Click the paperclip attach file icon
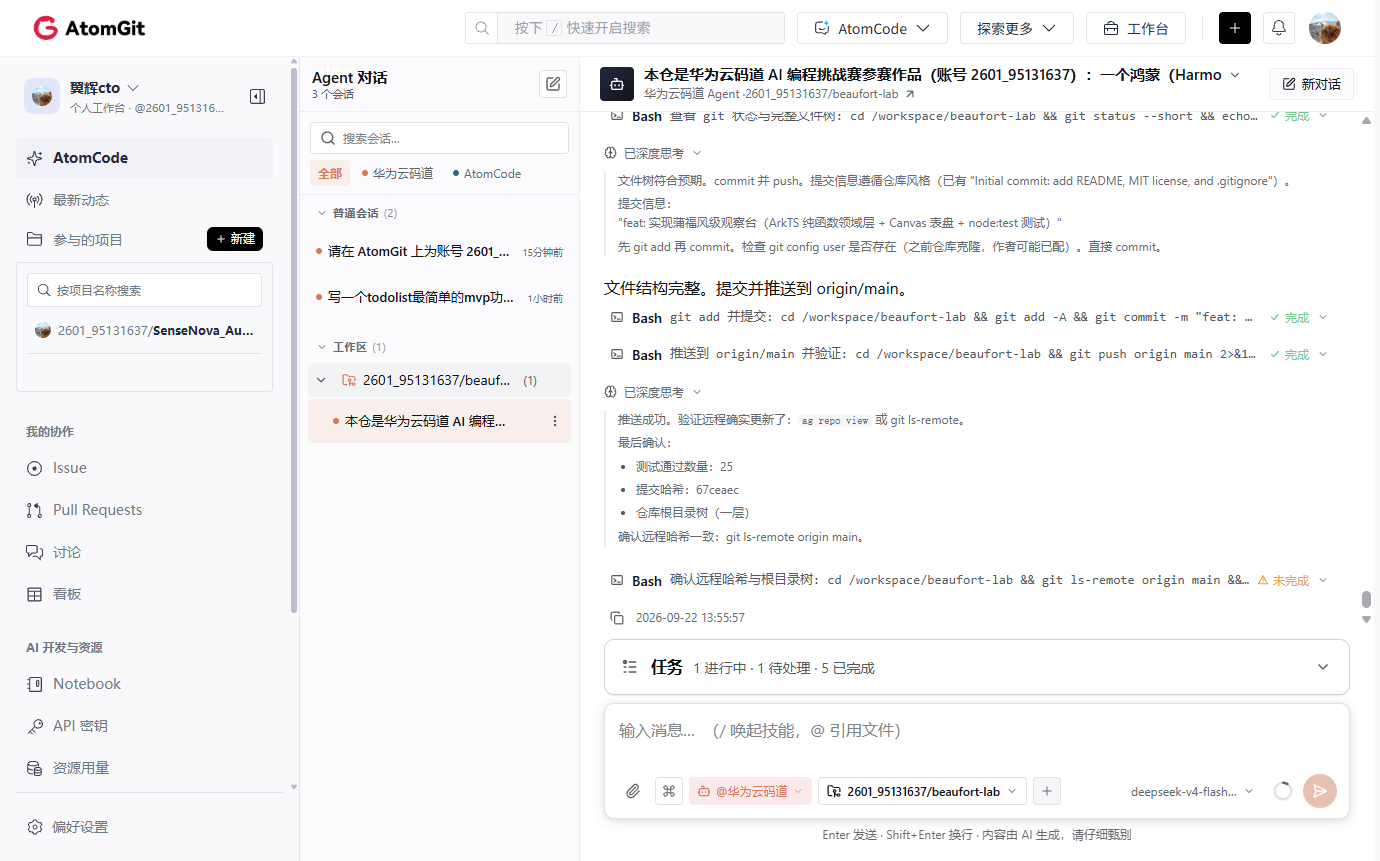Viewport: 1380px width, 861px height. point(633,791)
